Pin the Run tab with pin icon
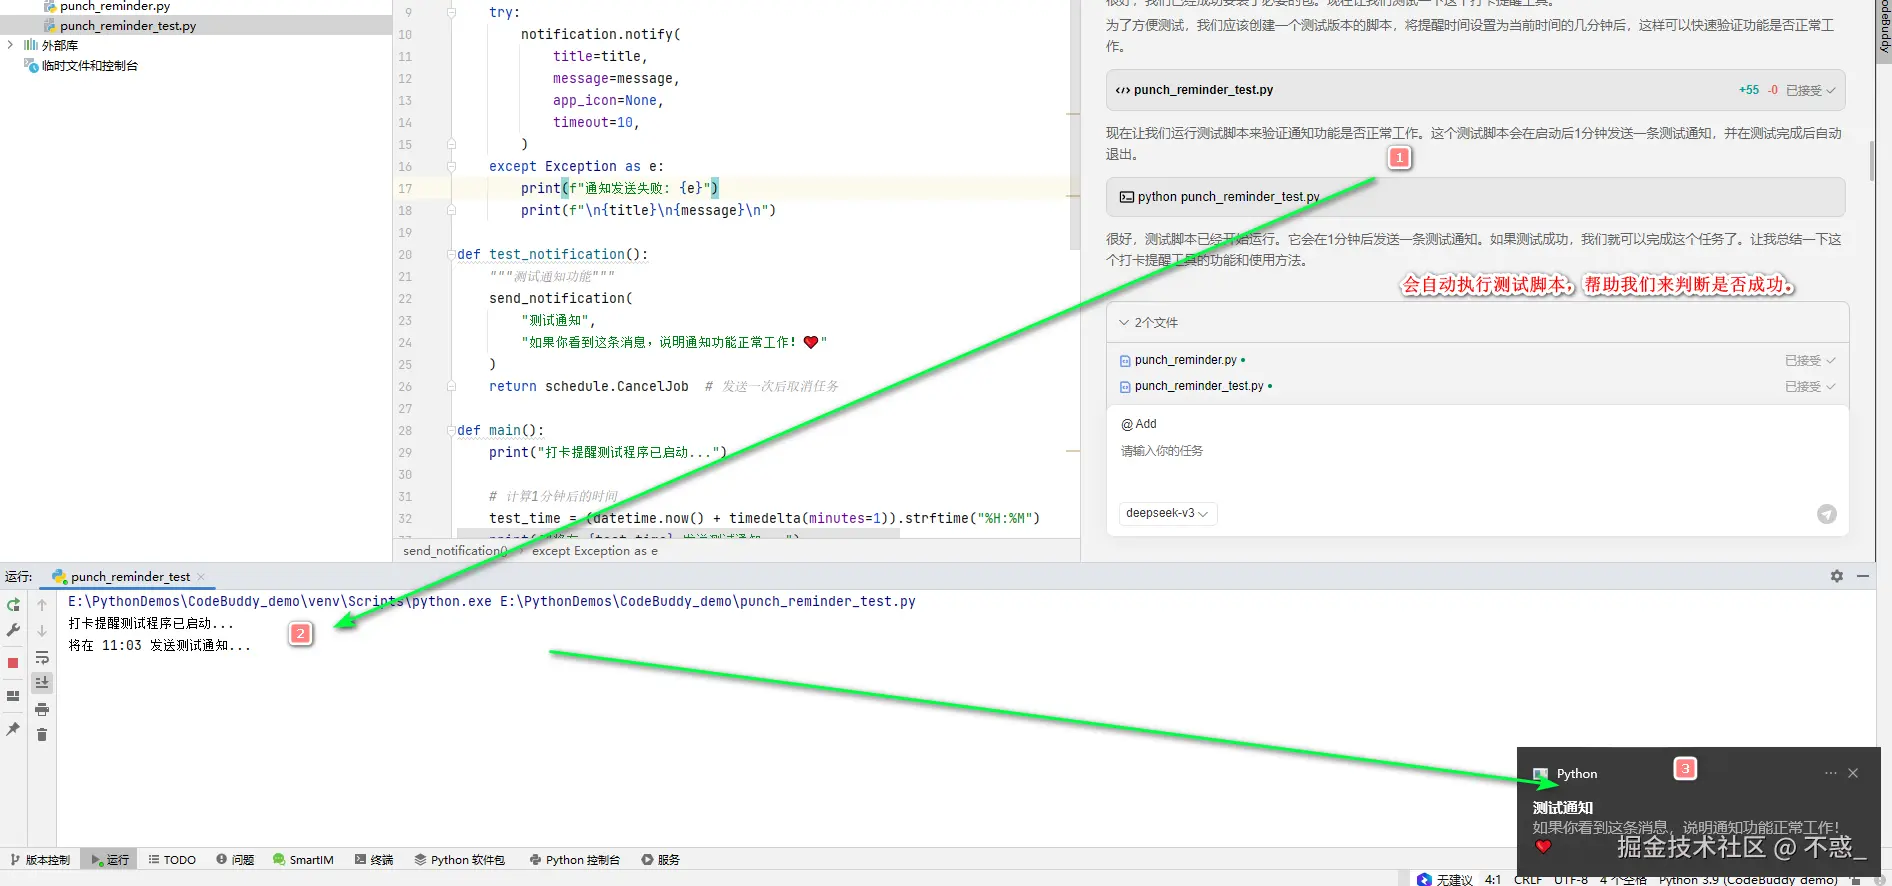The width and height of the screenshot is (1892, 886). (x=13, y=729)
